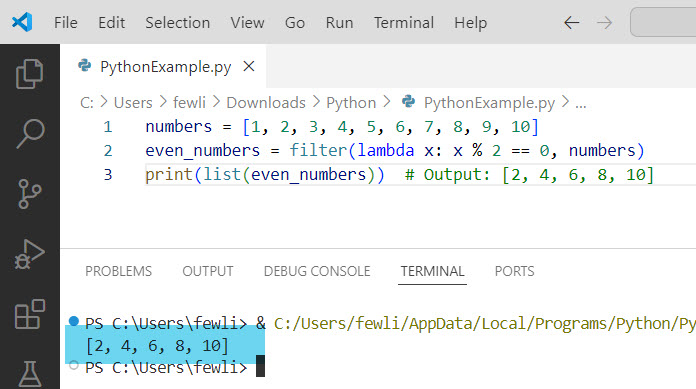Close the PythonExample.py editor tab
The width and height of the screenshot is (696, 389).
(x=249, y=67)
